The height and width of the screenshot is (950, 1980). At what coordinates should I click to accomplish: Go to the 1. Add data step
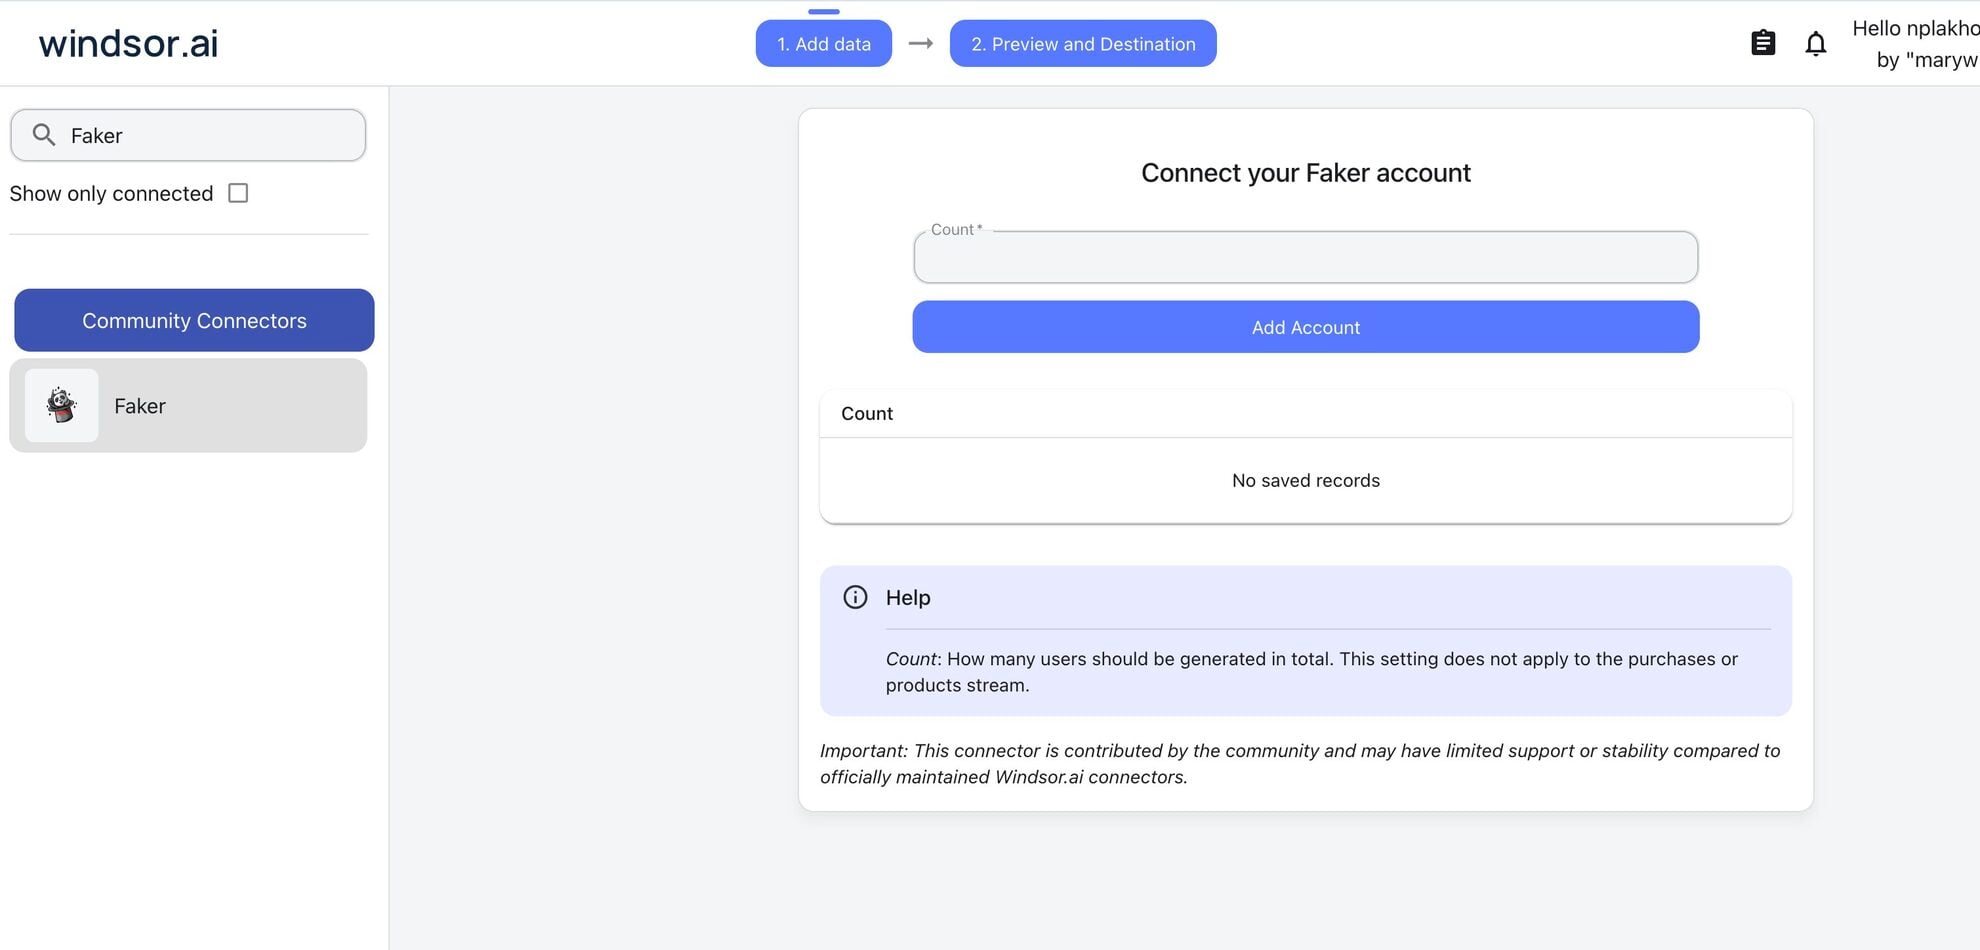[823, 44]
